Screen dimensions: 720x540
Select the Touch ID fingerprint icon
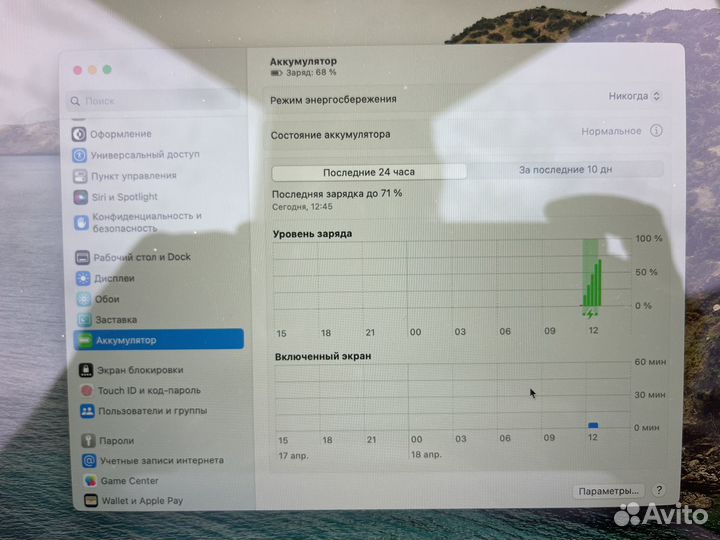tap(87, 391)
